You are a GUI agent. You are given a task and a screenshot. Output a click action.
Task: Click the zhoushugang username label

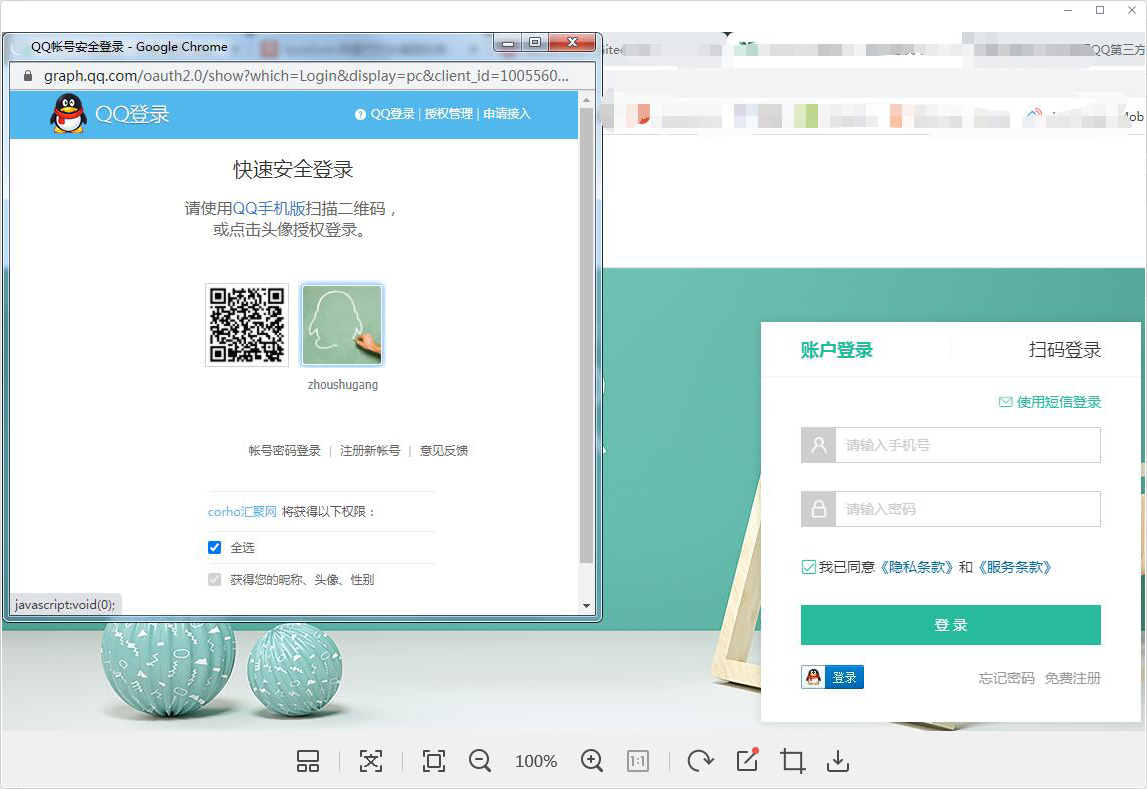click(x=342, y=385)
